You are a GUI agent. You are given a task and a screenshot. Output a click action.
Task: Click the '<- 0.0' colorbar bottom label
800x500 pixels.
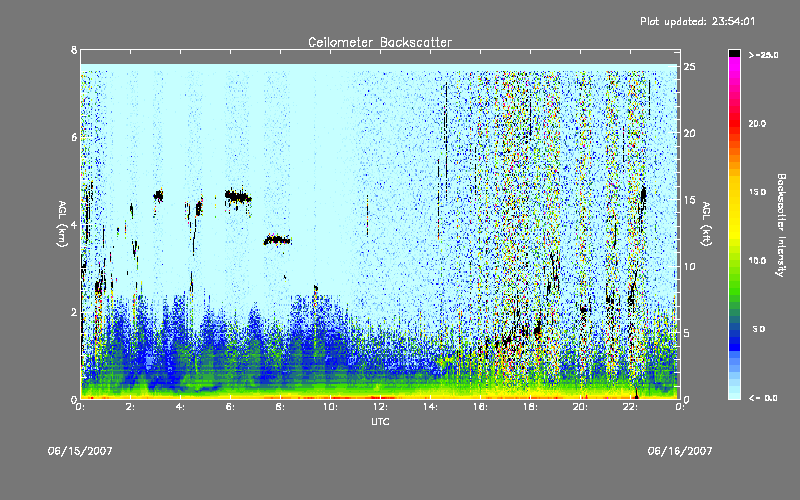pos(763,398)
